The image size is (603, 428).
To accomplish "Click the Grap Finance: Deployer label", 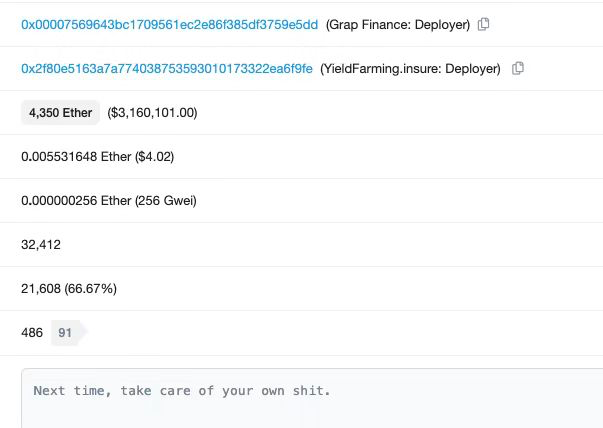I will 398,24.
